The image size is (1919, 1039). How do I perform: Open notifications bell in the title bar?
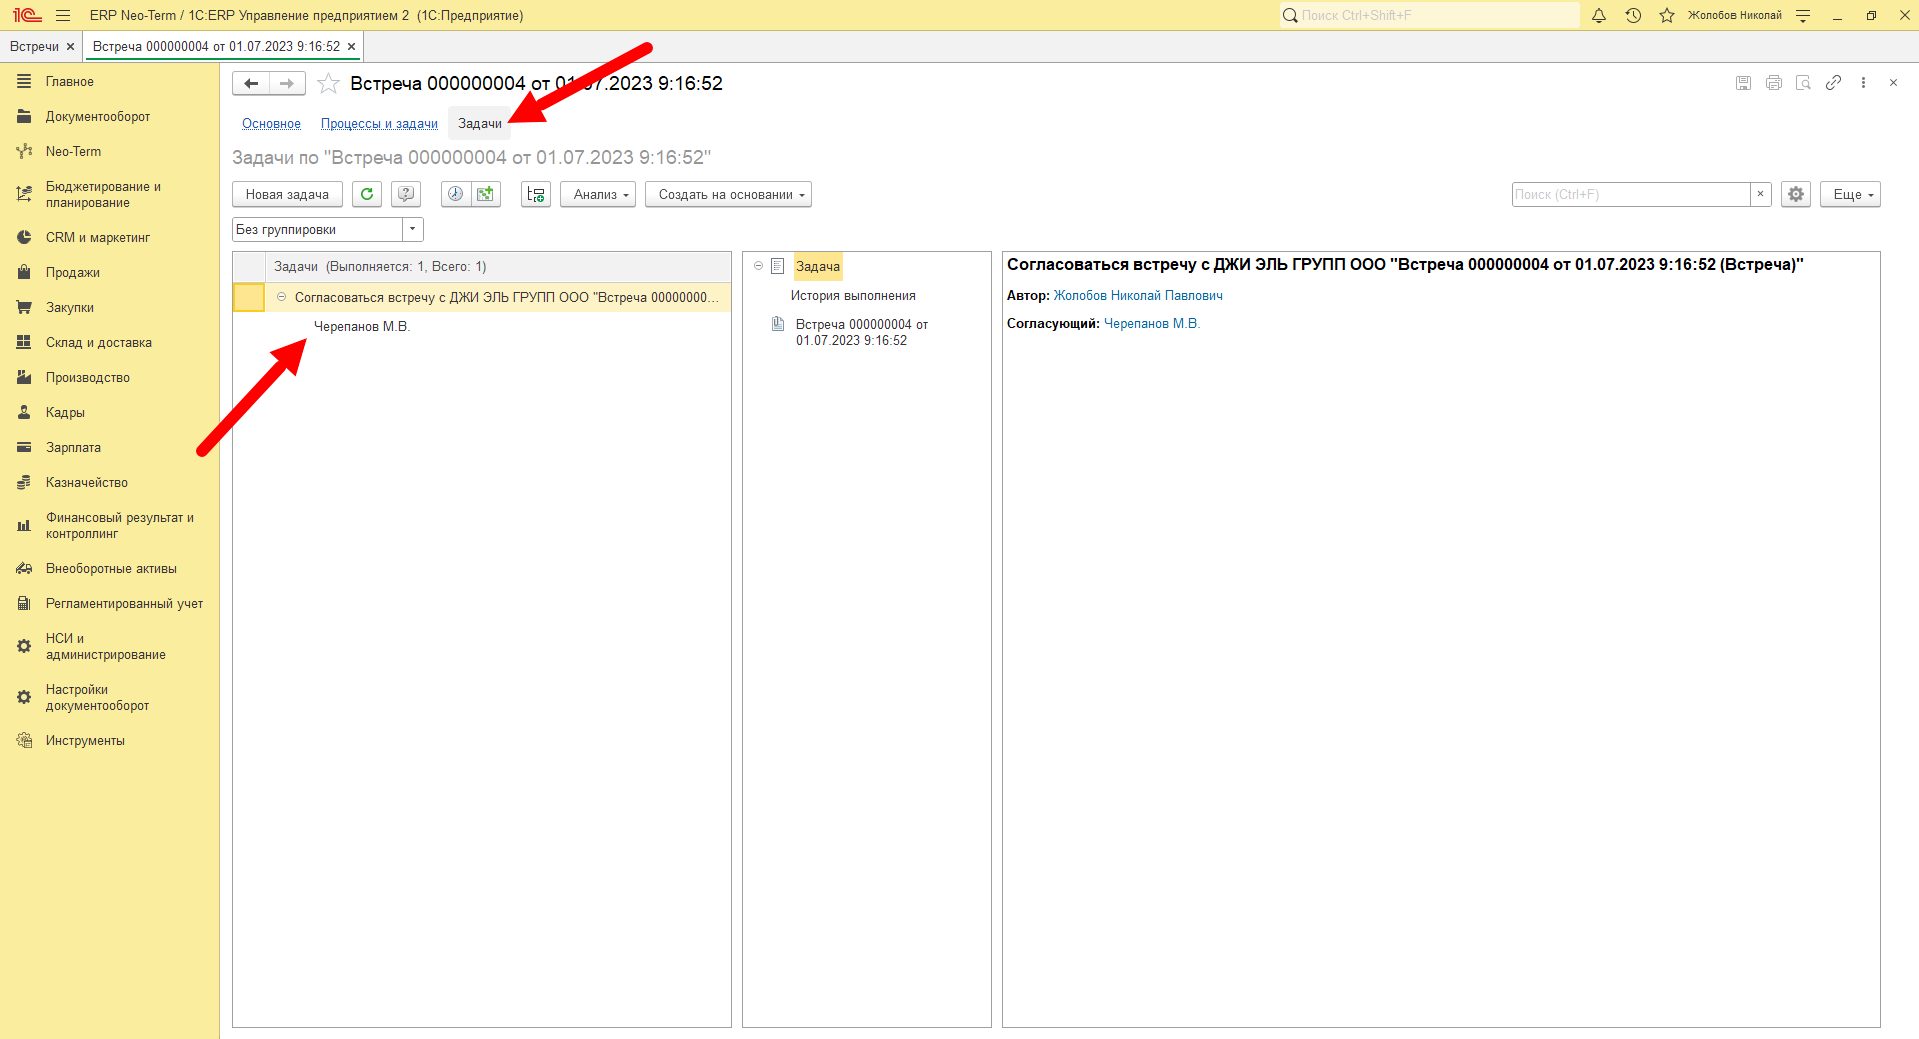(x=1599, y=15)
